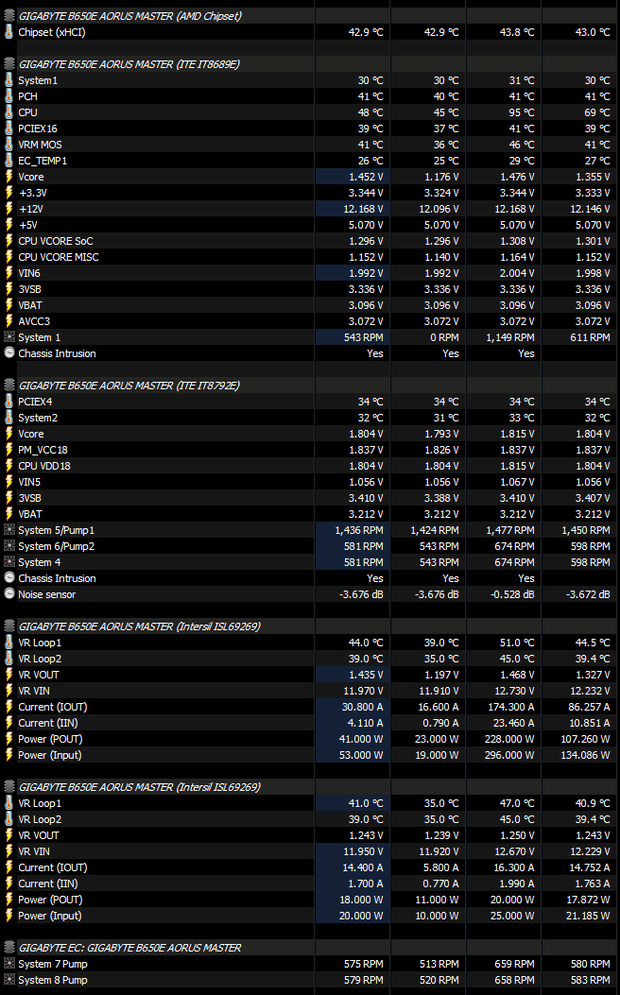Click the voltage icon next to VIN6
Viewport: 620px width, 995px height.
click(9, 273)
